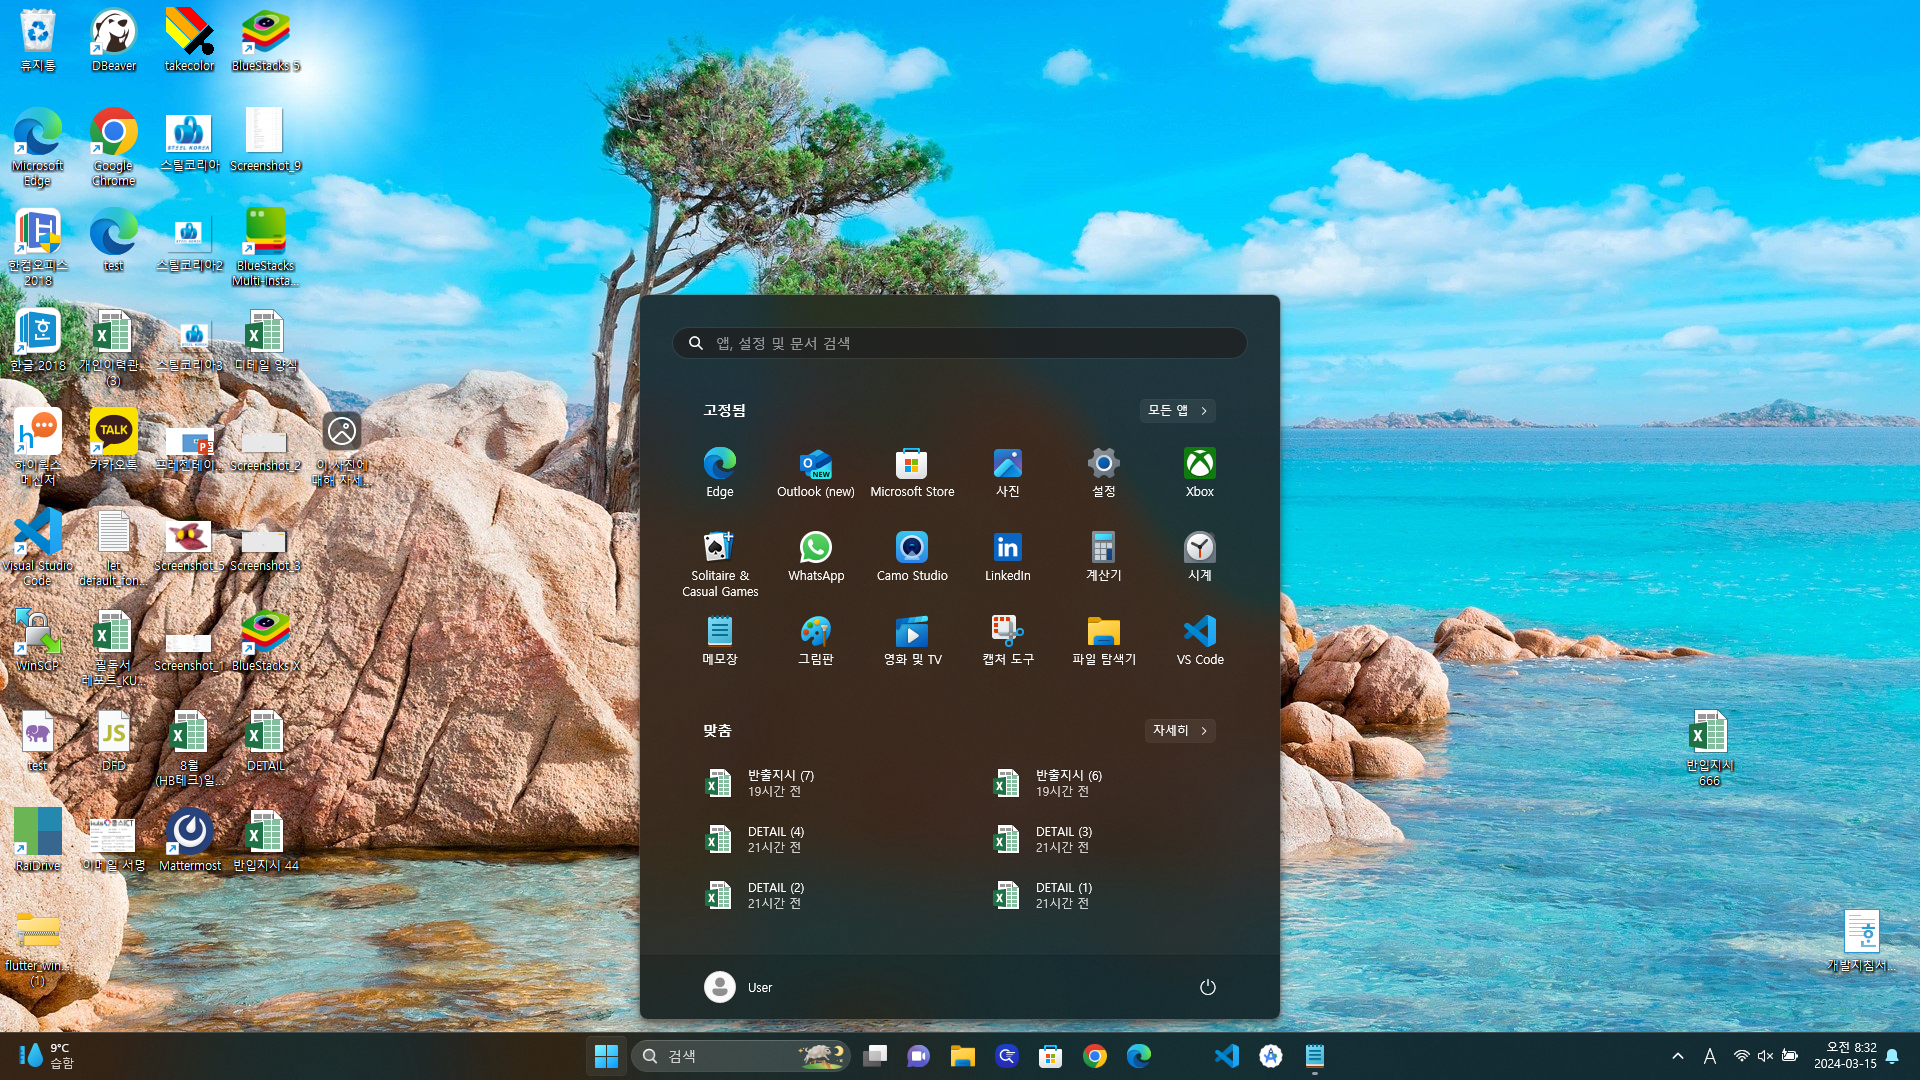Image resolution: width=1920 pixels, height=1080 pixels.
Task: Open Task View from the taskbar
Action: pyautogui.click(x=875, y=1056)
